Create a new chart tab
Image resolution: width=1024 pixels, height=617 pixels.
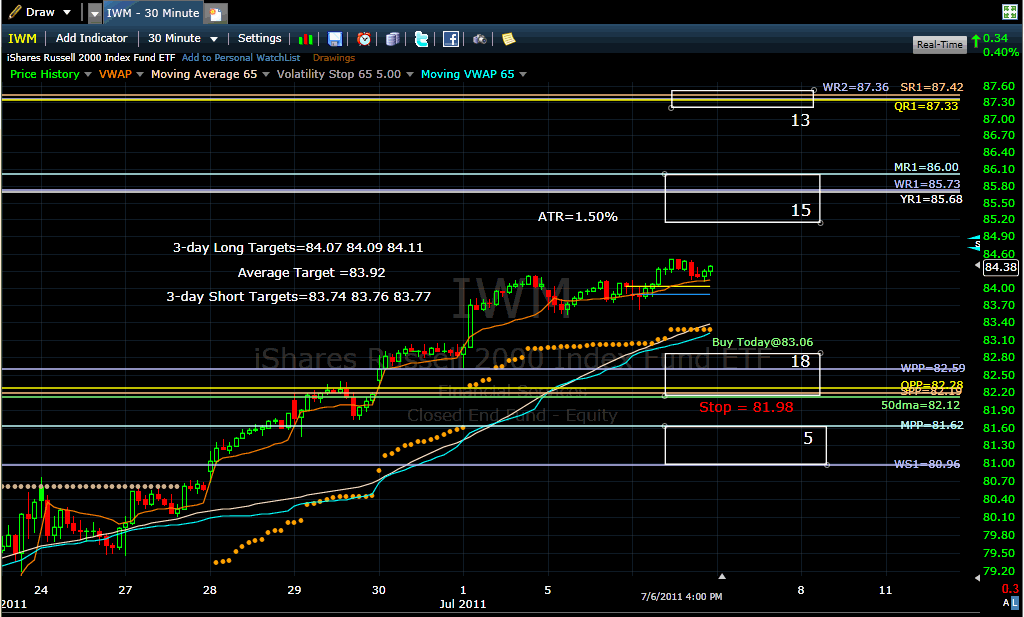click(216, 13)
